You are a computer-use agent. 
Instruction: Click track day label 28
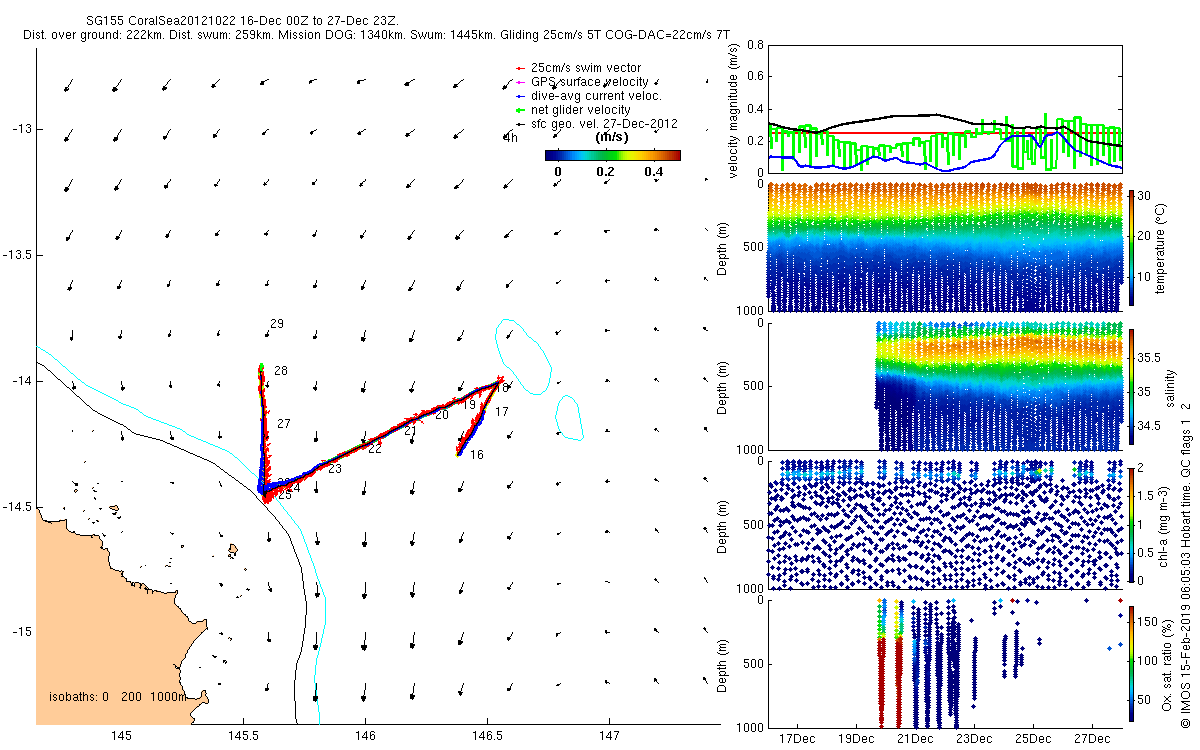281,371
